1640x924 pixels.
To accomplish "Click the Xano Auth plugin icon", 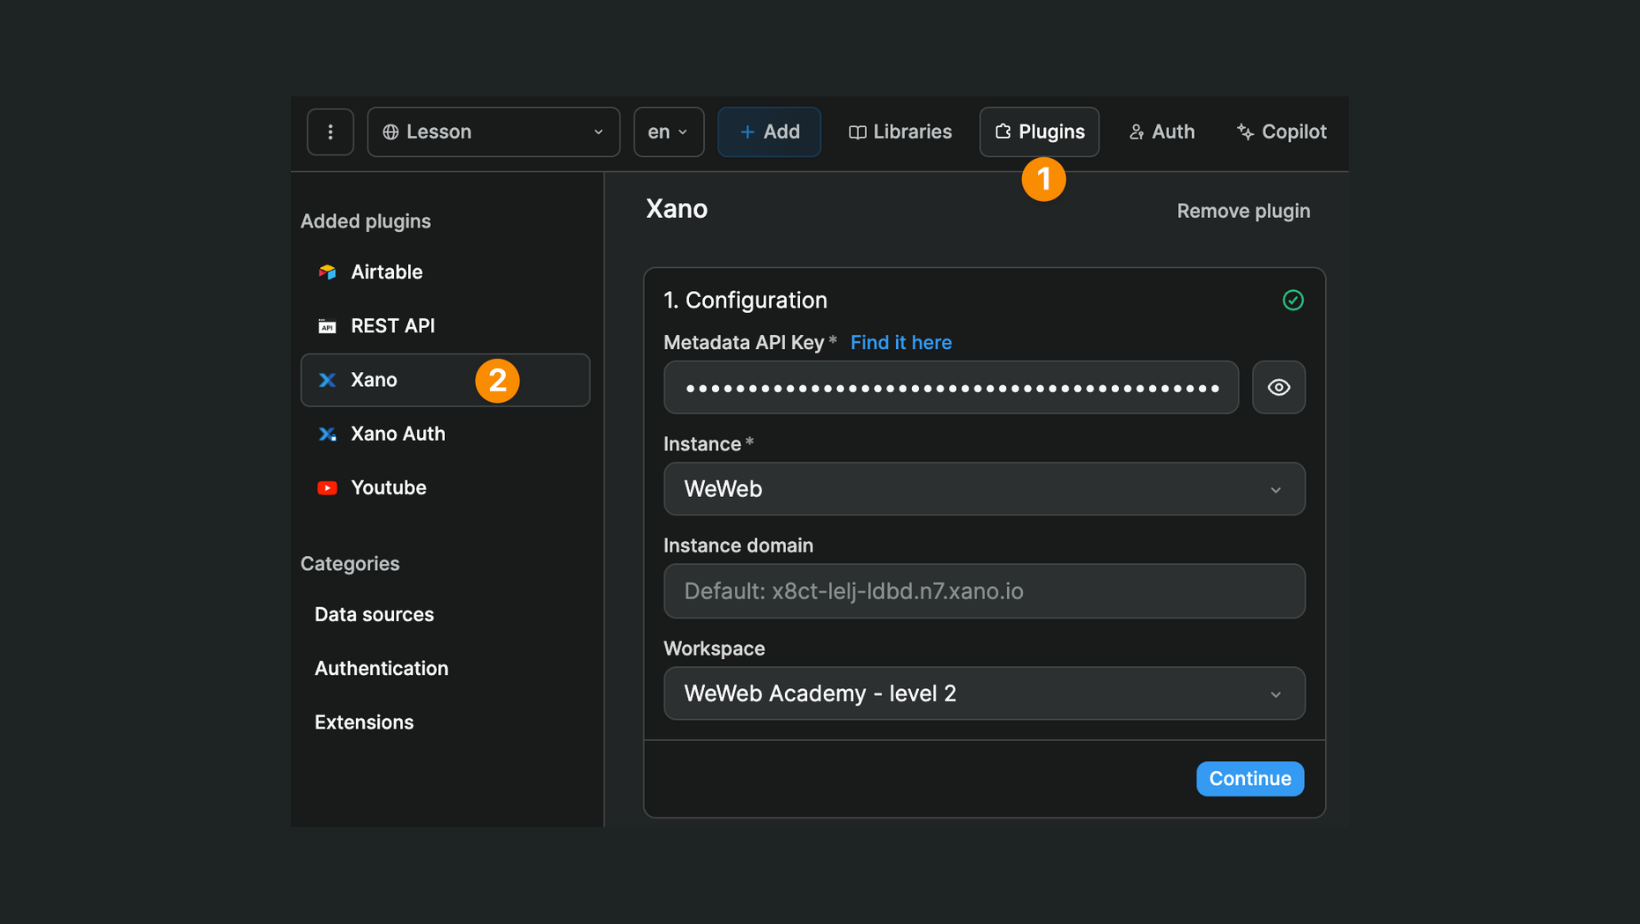I will (x=327, y=433).
